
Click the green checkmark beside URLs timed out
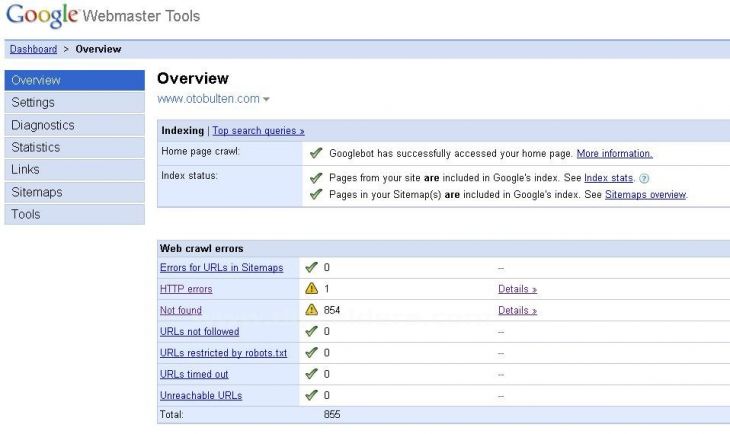[x=312, y=374]
